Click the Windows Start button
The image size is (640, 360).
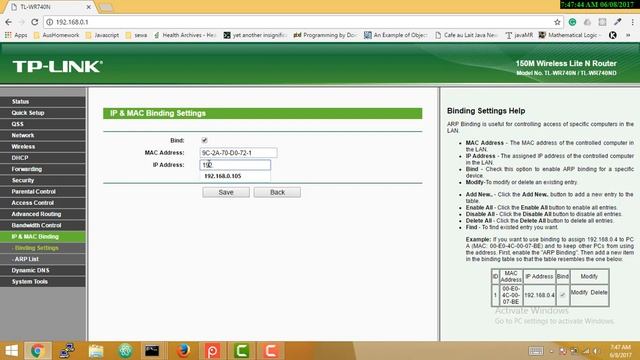tap(11, 351)
